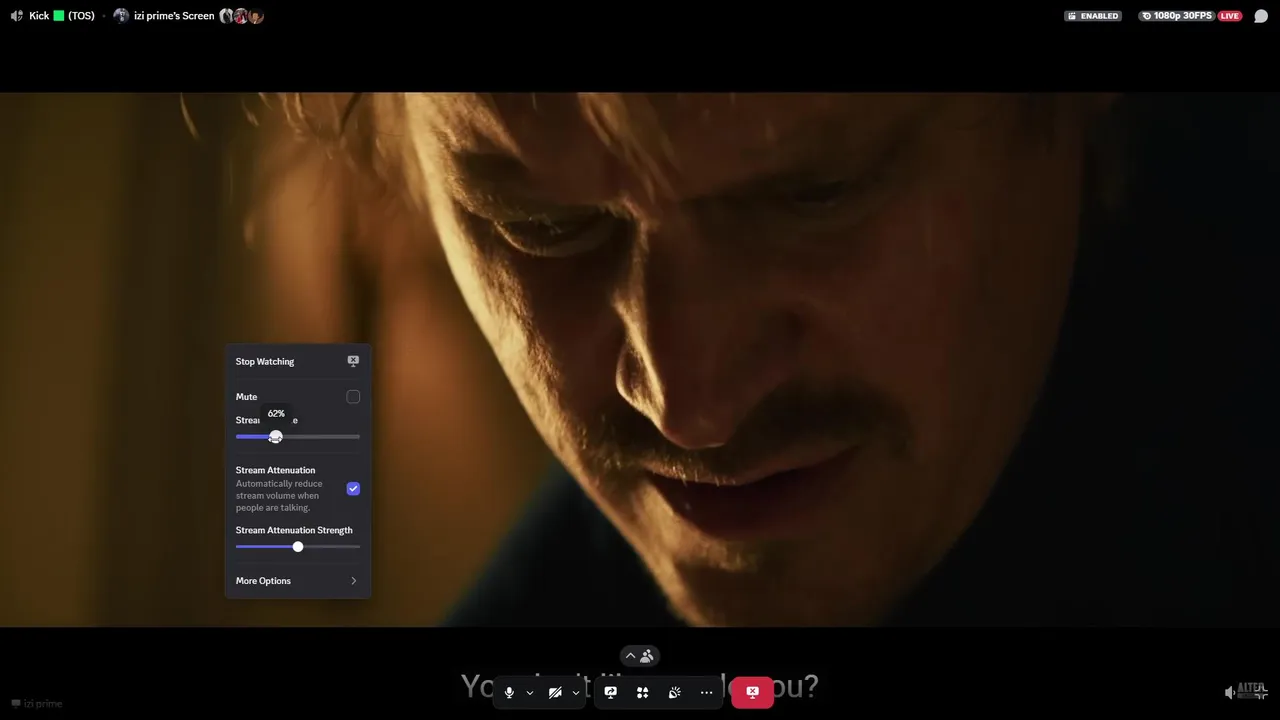This screenshot has width=1280, height=720.
Task: Click the Stop Watching menu entry
Action: [297, 361]
